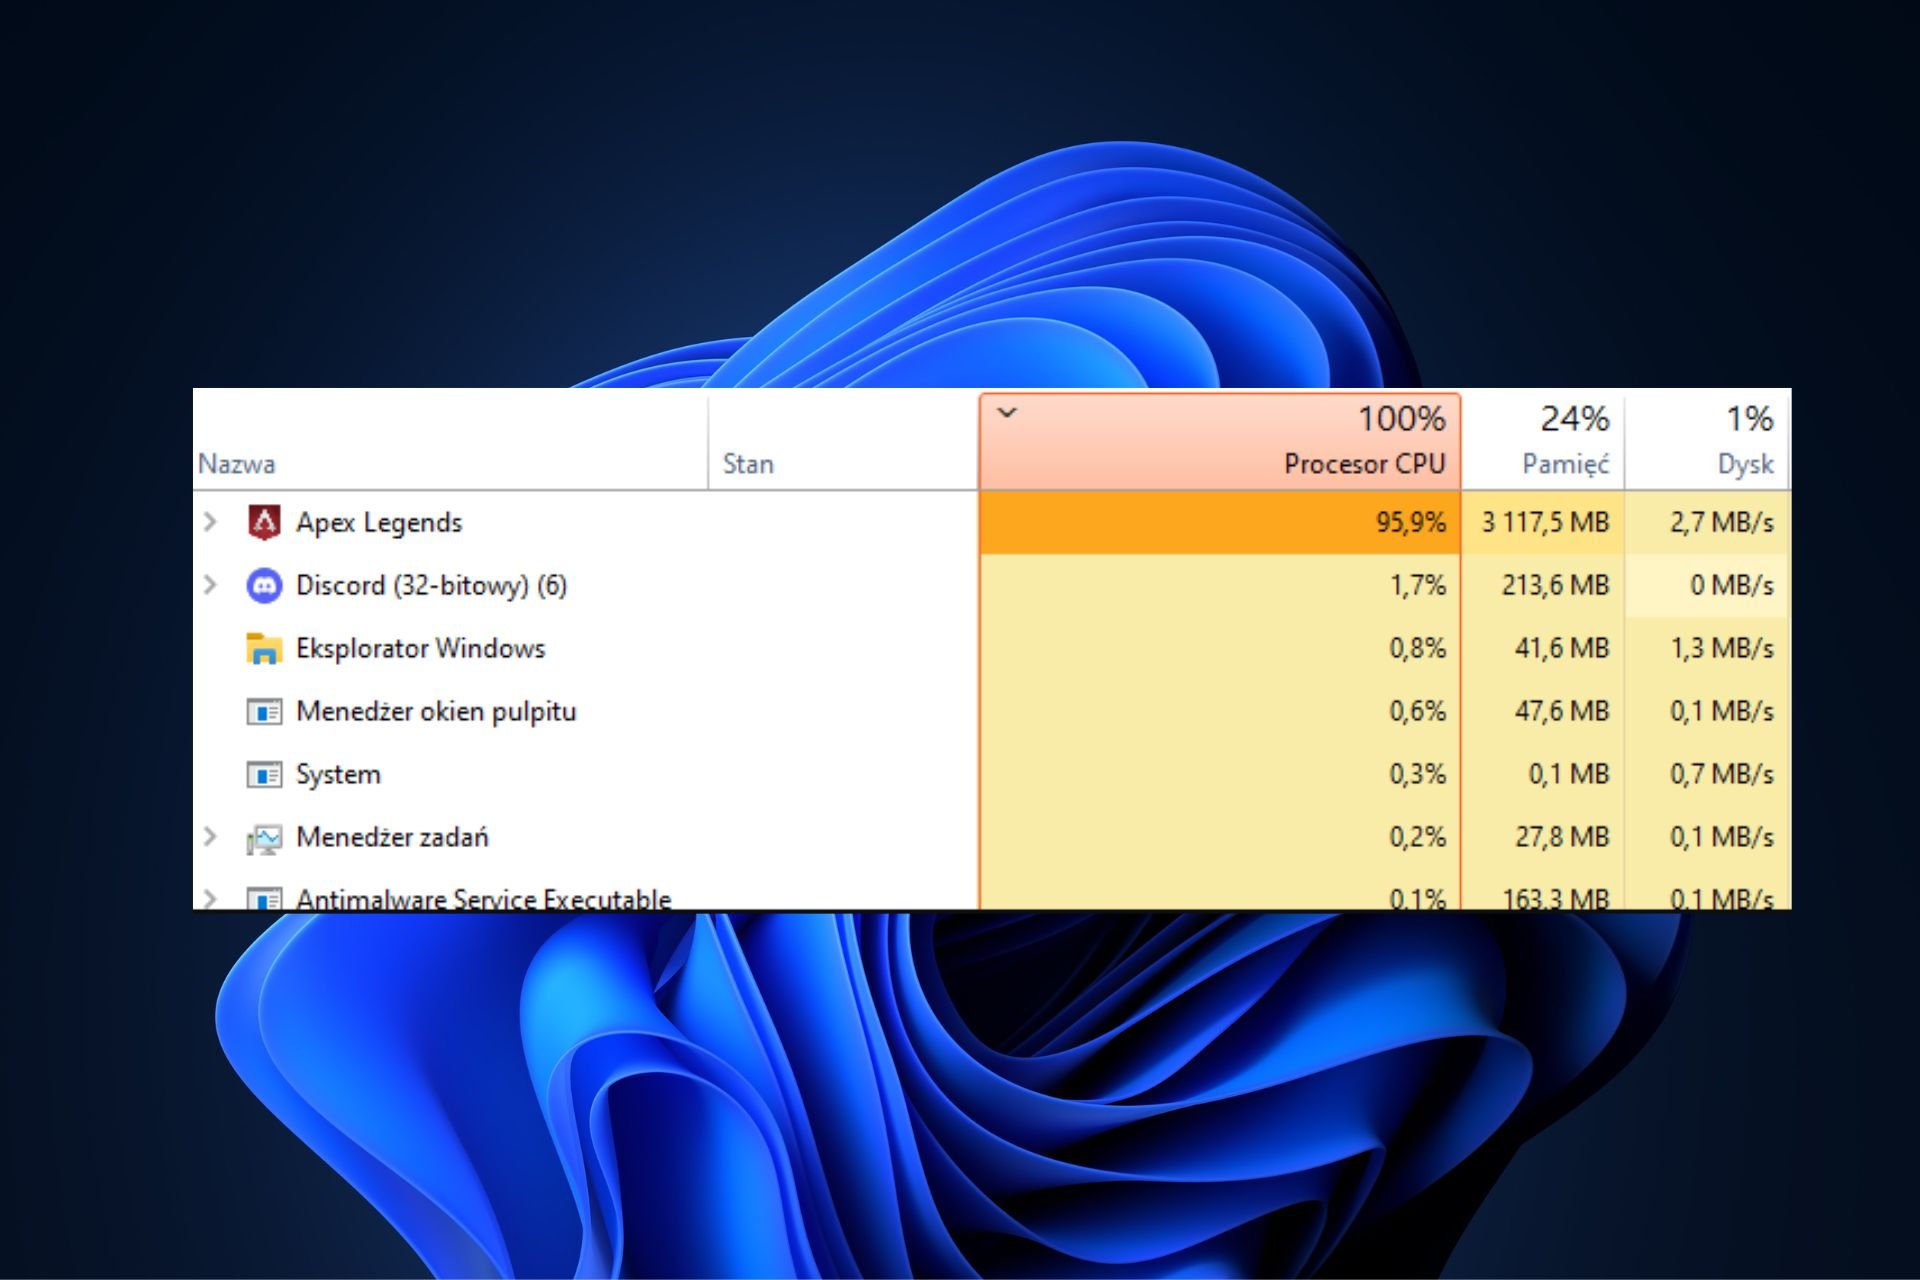Viewport: 1920px width, 1280px height.
Task: Click the 1,7% CPU value for Discord
Action: [1417, 585]
